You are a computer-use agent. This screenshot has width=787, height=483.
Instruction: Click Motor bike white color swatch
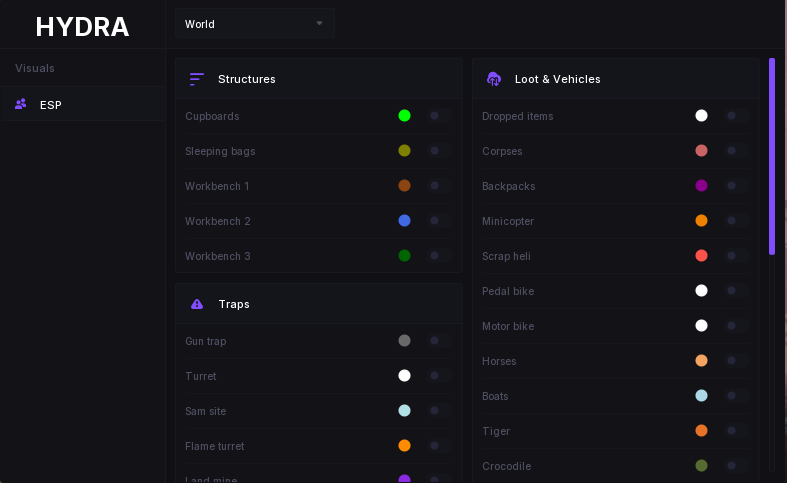(x=702, y=326)
